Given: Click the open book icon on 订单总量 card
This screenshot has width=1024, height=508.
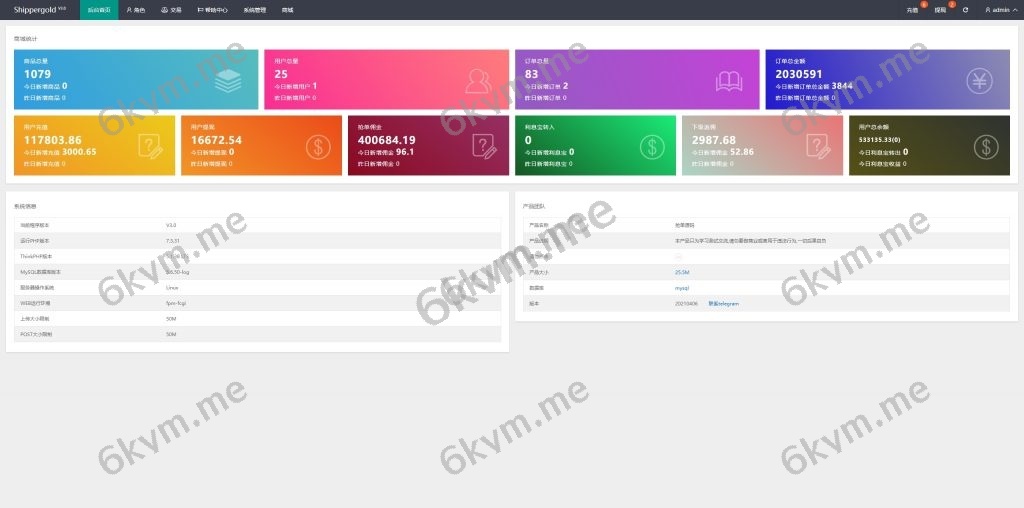Looking at the screenshot, I should pyautogui.click(x=728, y=80).
